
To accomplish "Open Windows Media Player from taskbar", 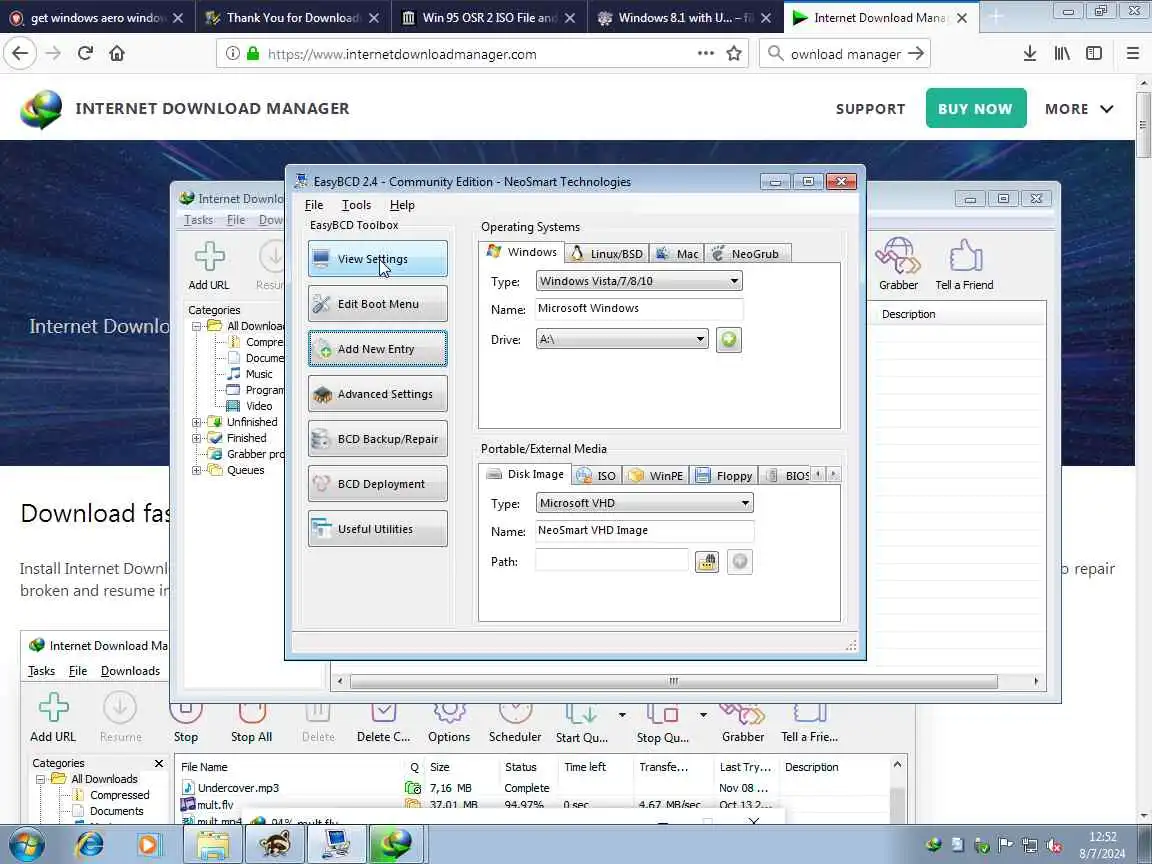I will coord(148,844).
